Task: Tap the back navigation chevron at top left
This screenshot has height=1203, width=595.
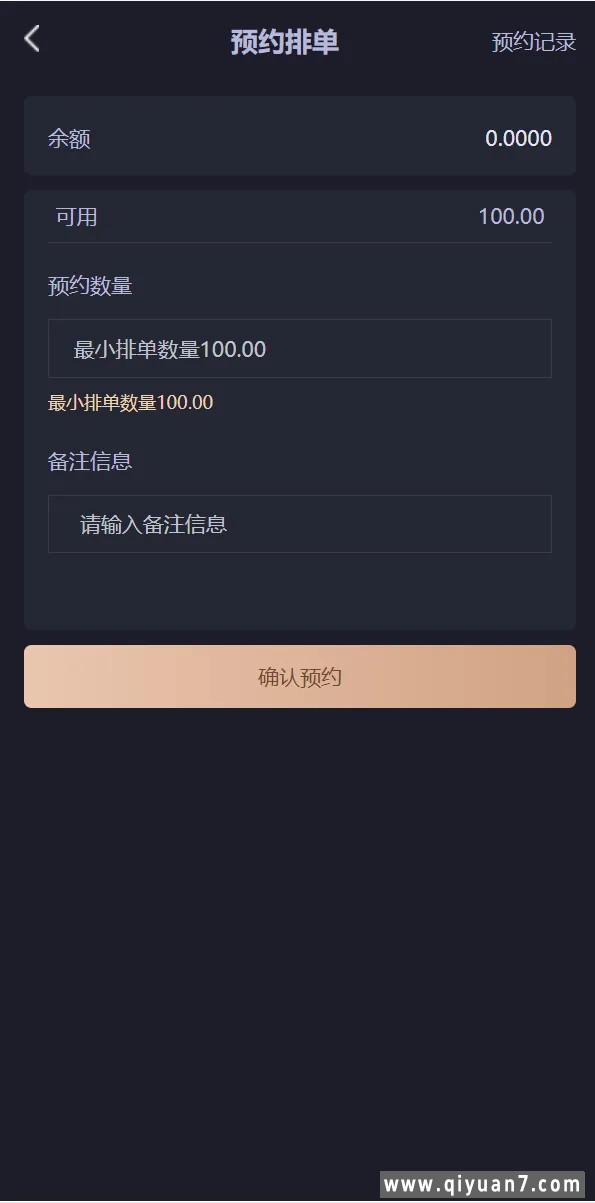Action: (32, 39)
